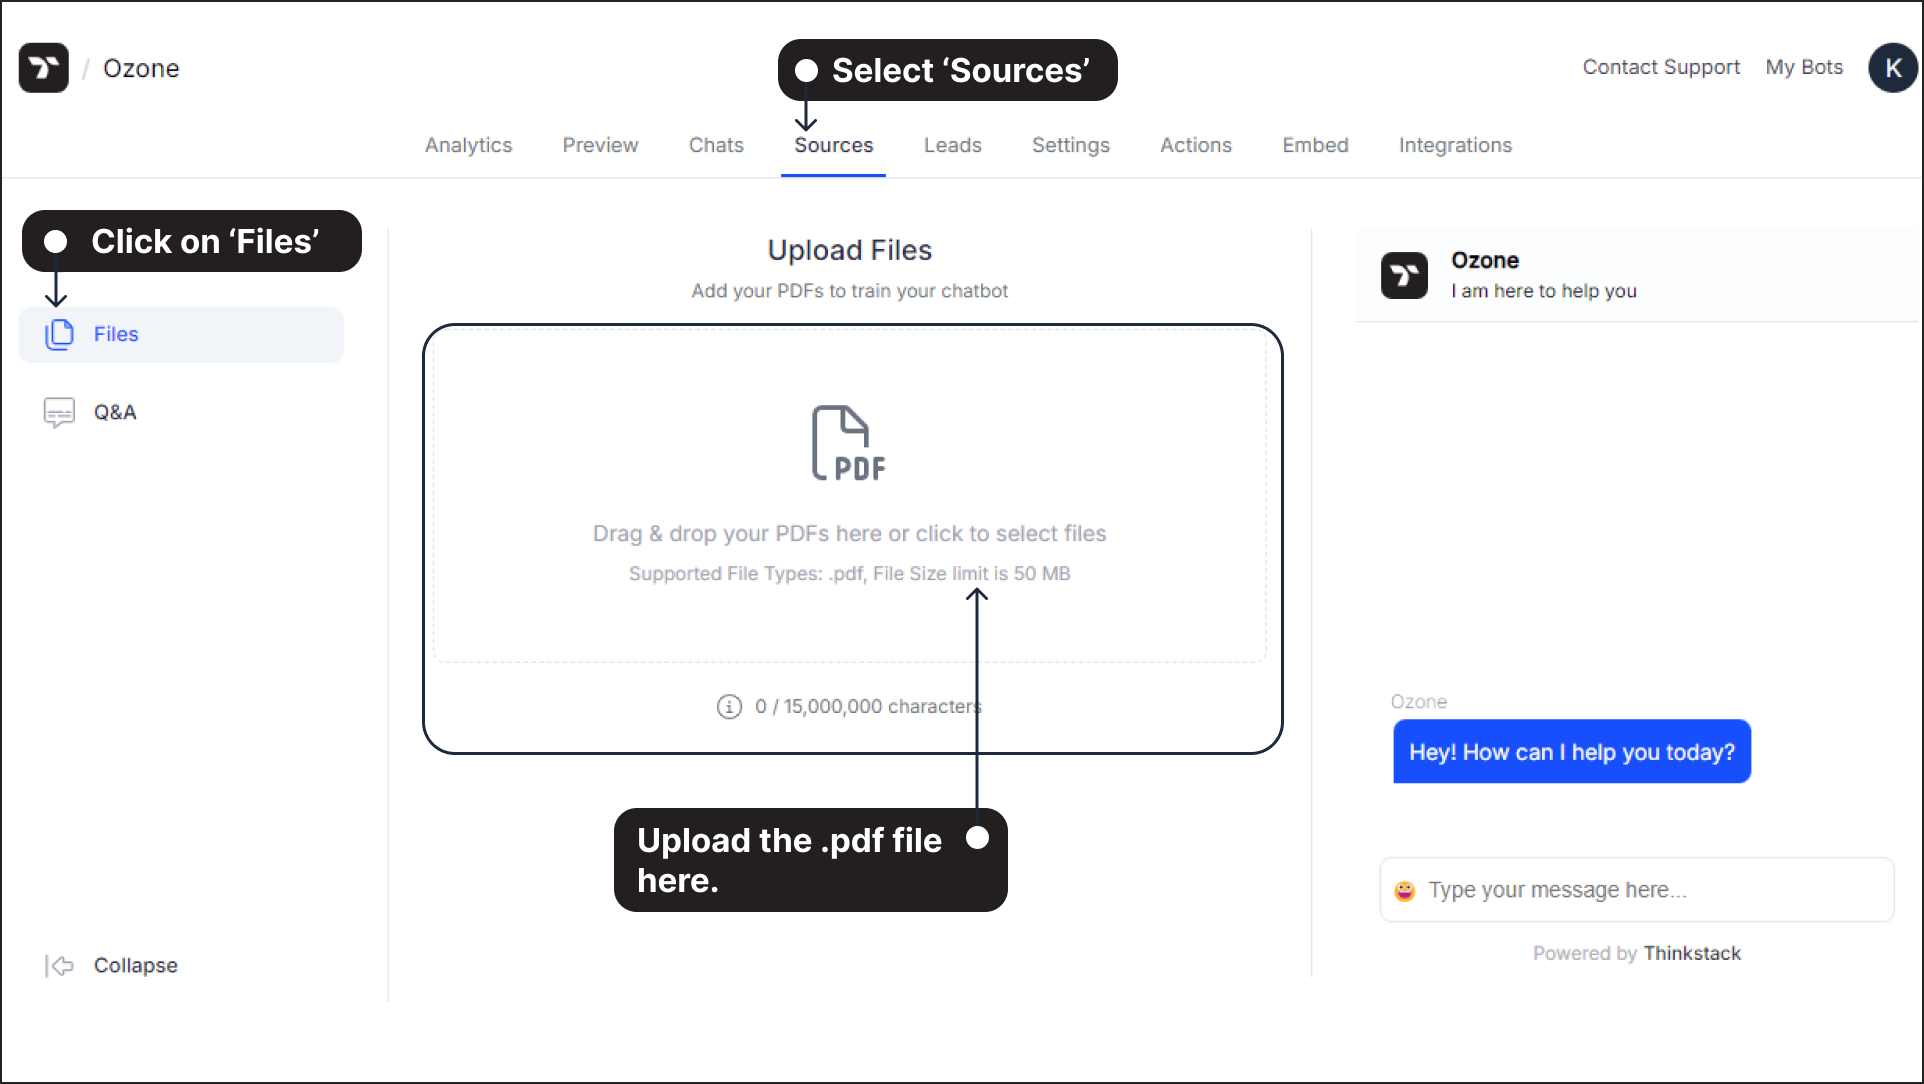Screen dimensions: 1924x1084
Task: Open the Integrations menu item
Action: [x=1456, y=144]
